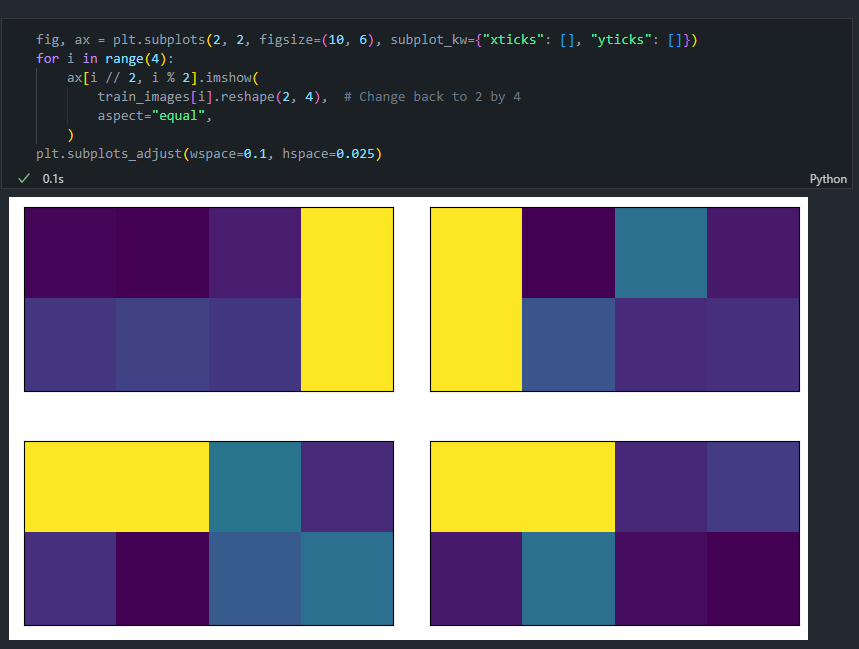Screen dimensions: 859x649
Task: Click the top-left subplot image
Action: pos(208,298)
